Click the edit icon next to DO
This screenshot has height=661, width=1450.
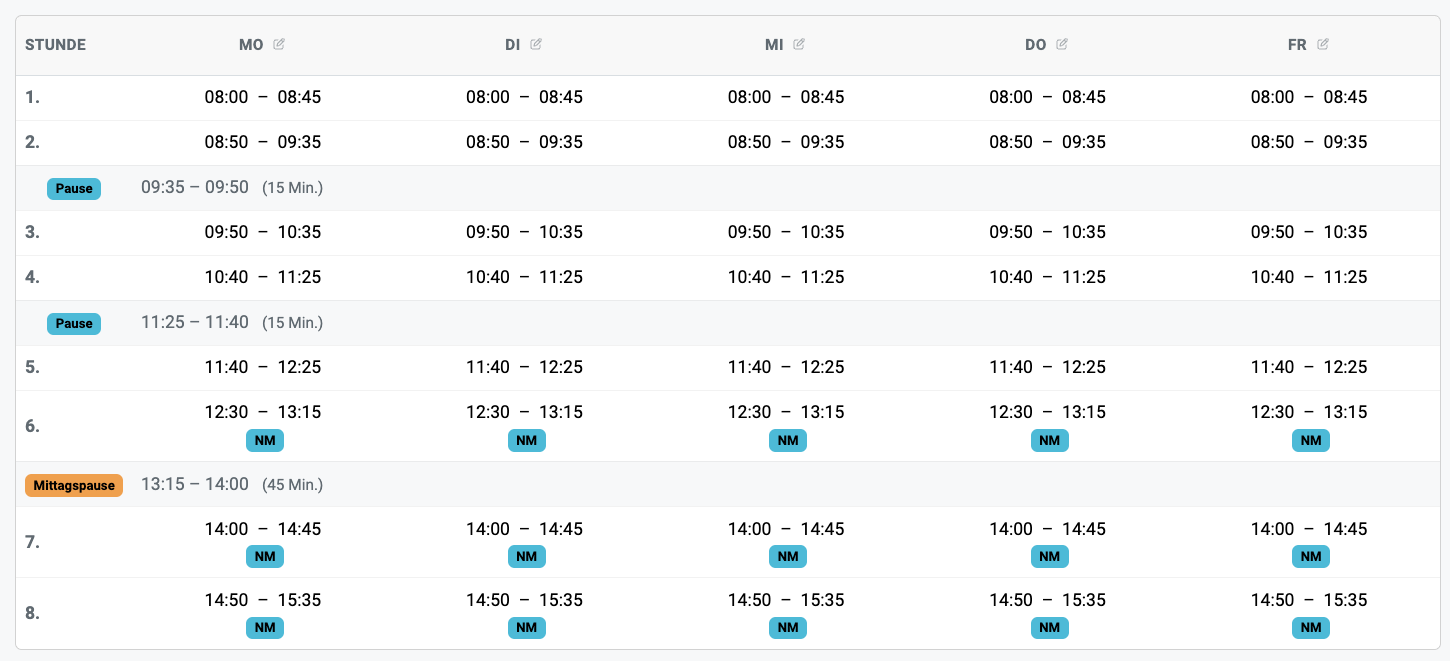click(x=1062, y=45)
